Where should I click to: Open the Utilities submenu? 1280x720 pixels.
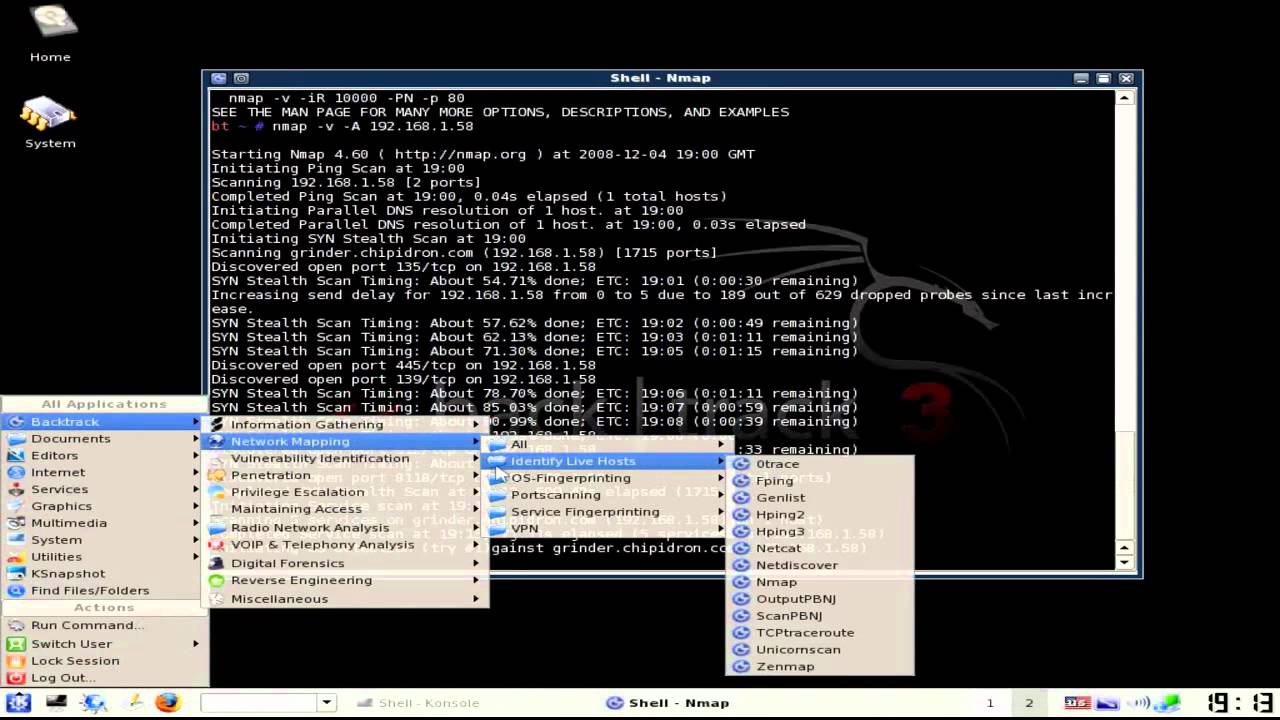point(103,557)
